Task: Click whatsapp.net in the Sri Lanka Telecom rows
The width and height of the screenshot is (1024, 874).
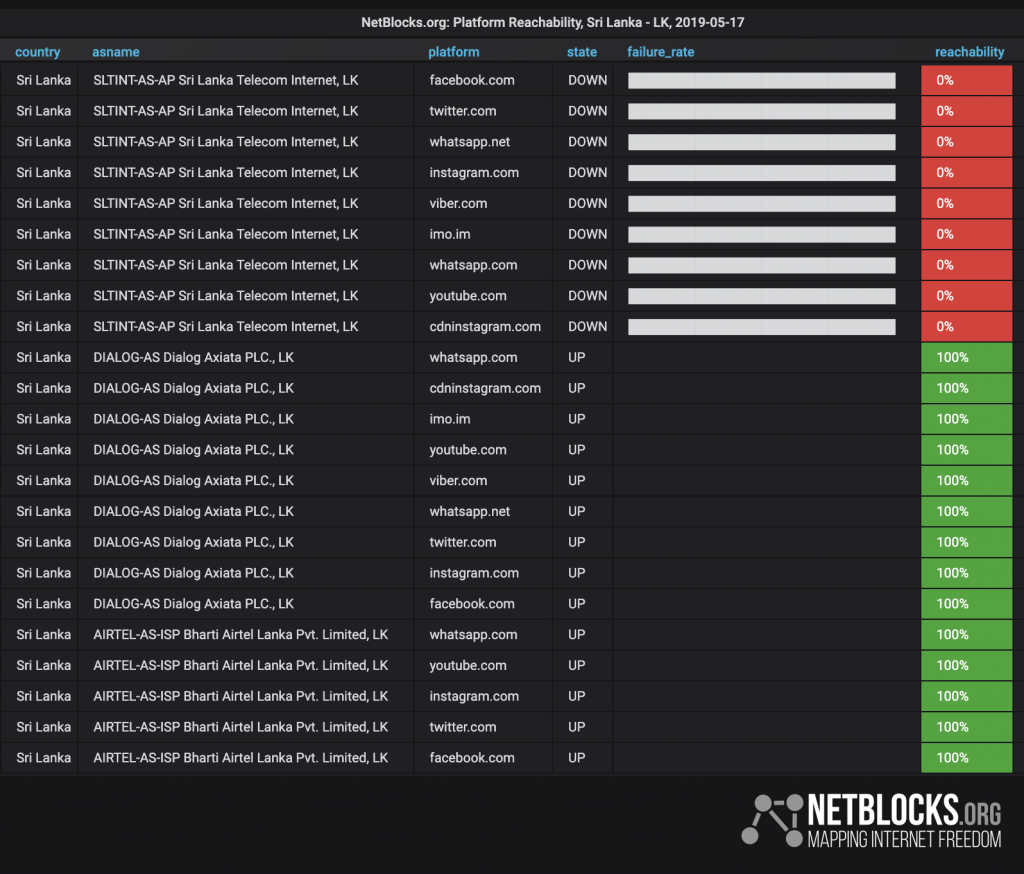Action: [x=470, y=142]
